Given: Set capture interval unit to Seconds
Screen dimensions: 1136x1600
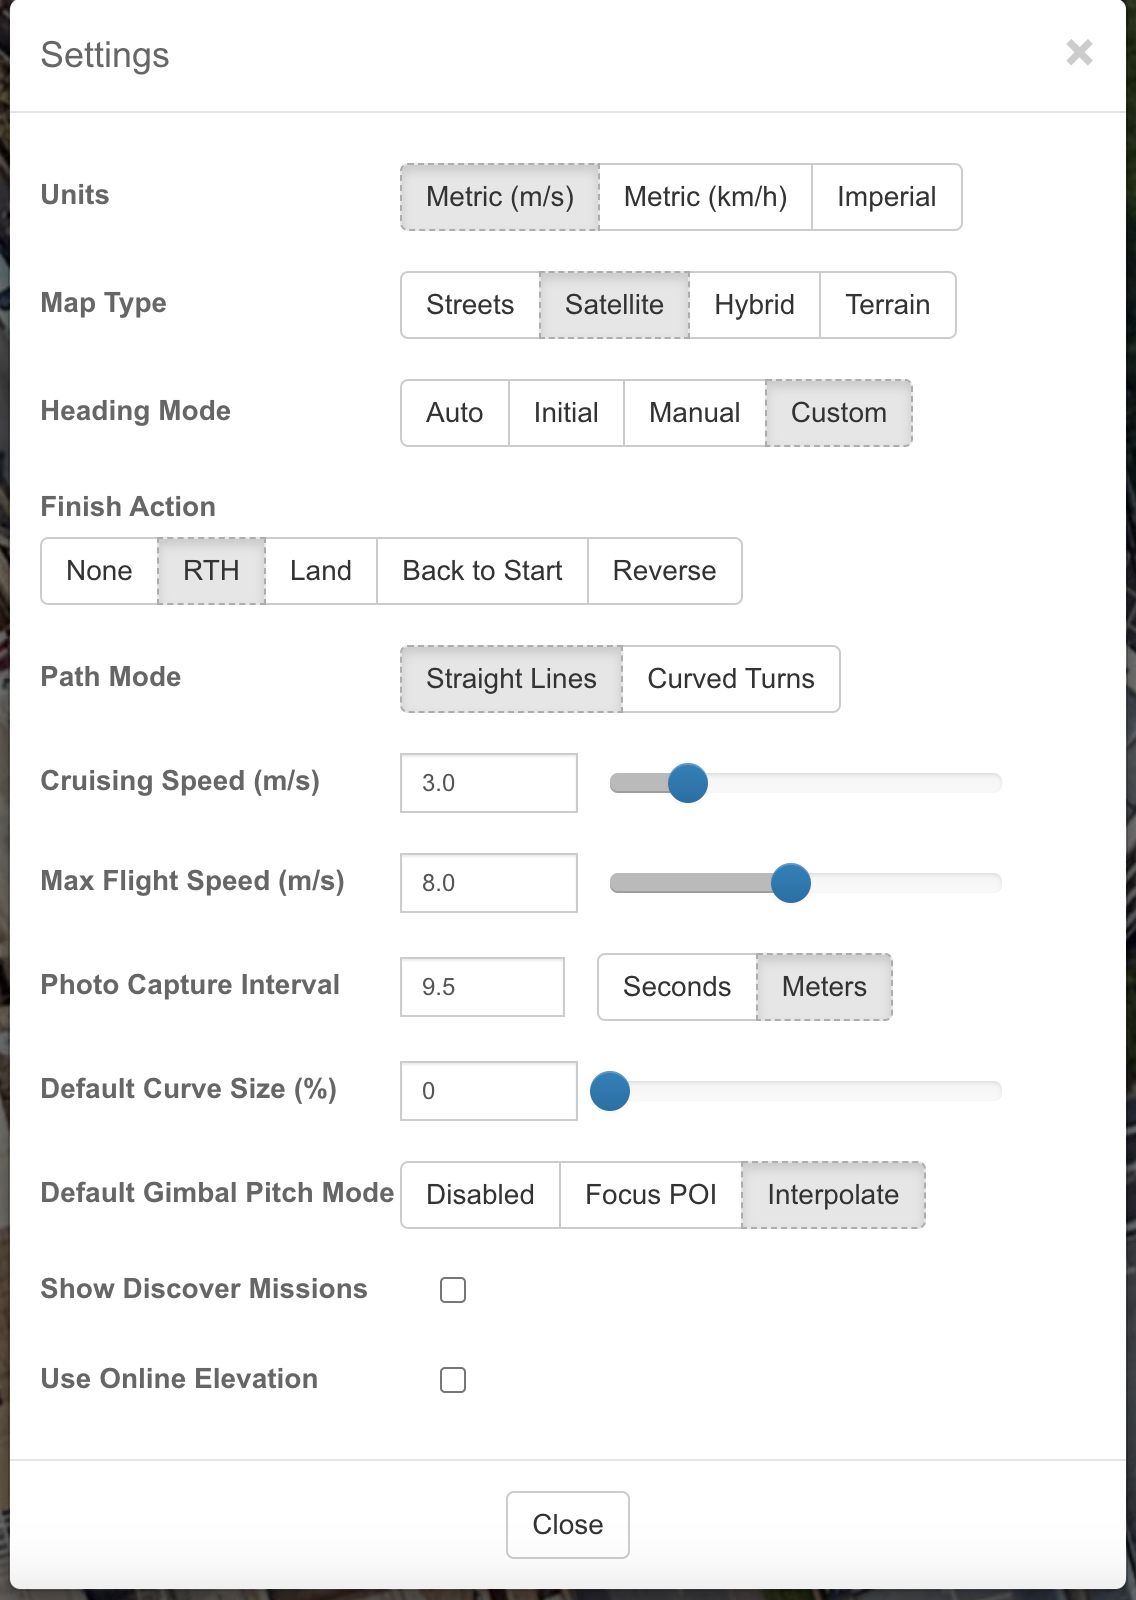Looking at the screenshot, I should click(677, 987).
